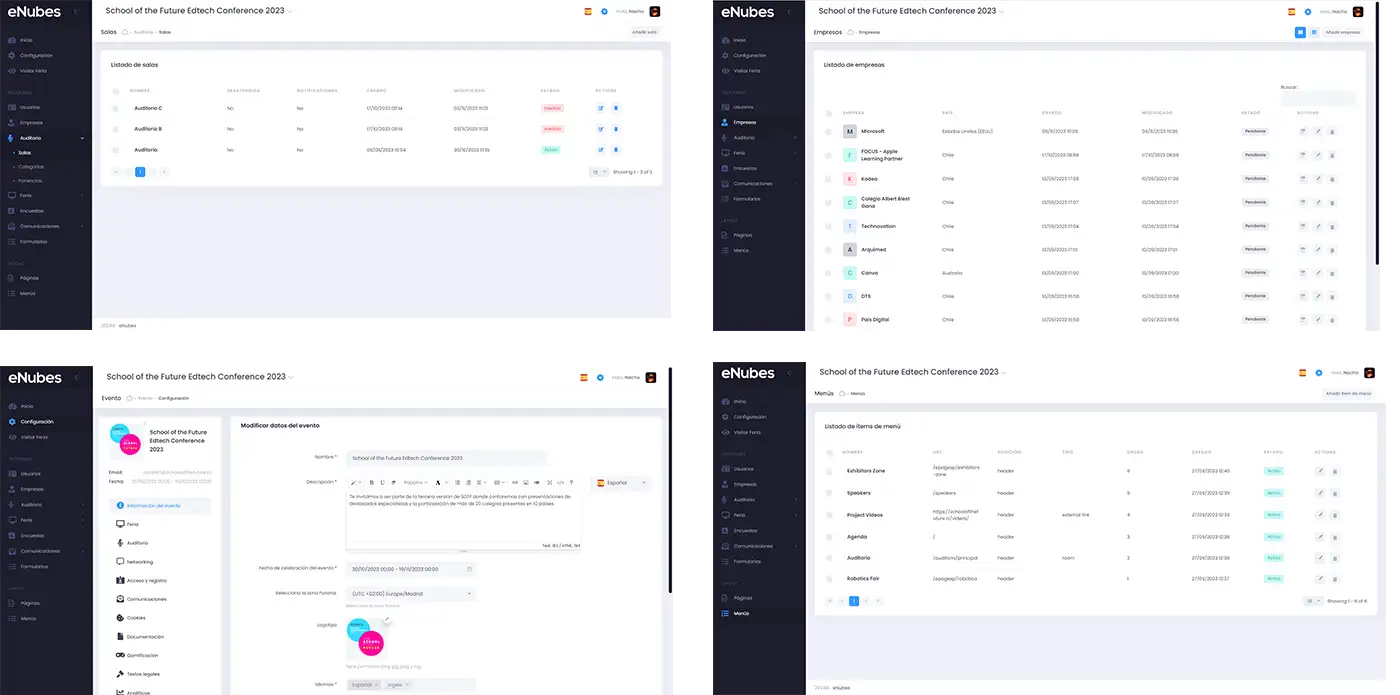Click the logotipo edit pencil icon
This screenshot has height=695, width=1400.
pos(386,620)
